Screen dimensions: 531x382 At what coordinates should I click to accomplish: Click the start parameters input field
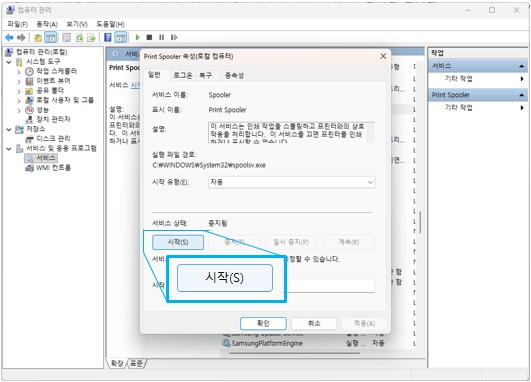click(x=331, y=285)
